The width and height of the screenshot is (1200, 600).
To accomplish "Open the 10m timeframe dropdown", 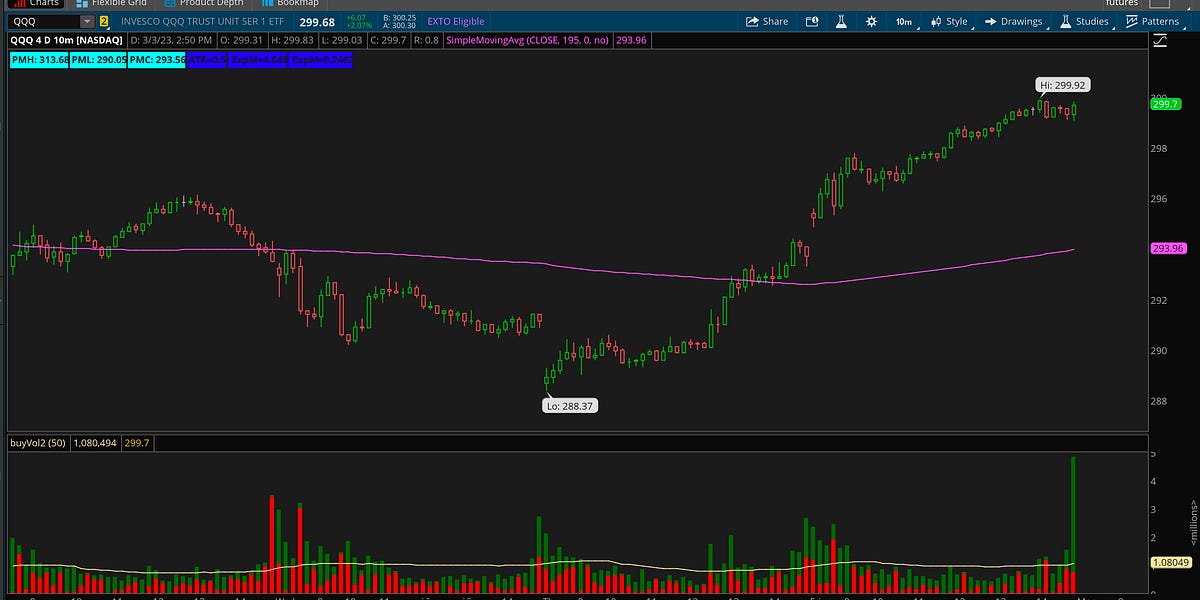I will [x=903, y=21].
